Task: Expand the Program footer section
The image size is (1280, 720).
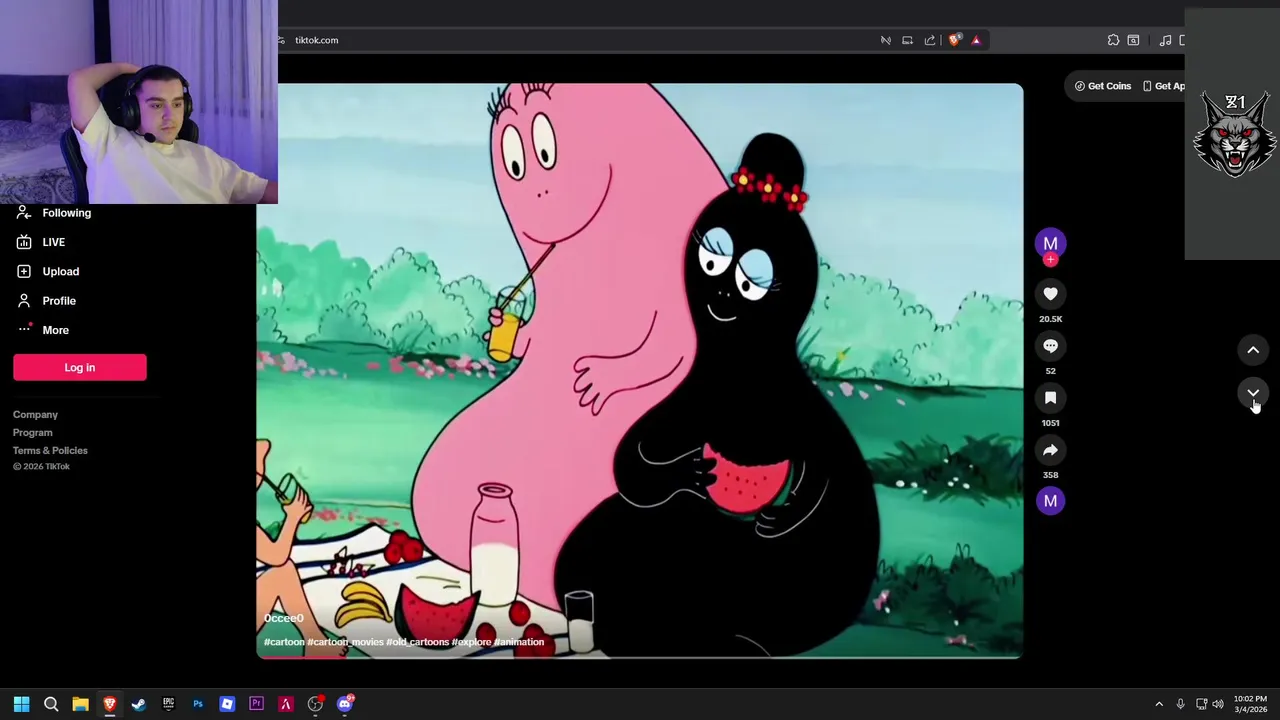Action: click(32, 432)
